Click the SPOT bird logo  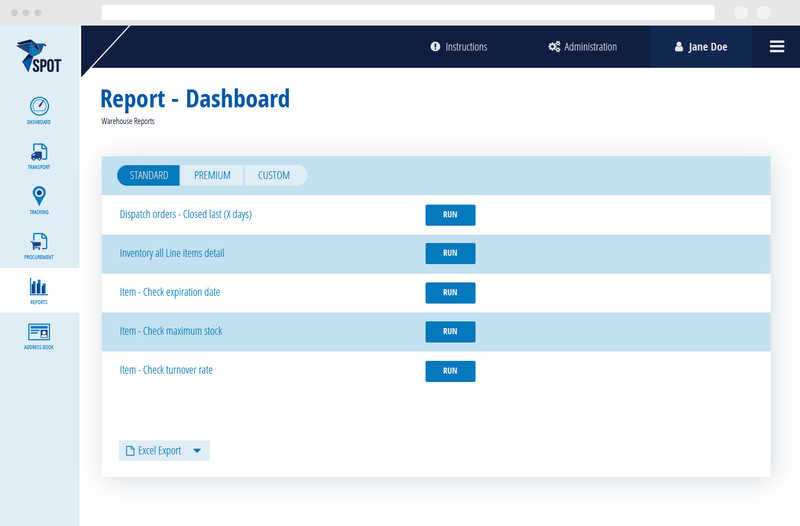[39, 56]
